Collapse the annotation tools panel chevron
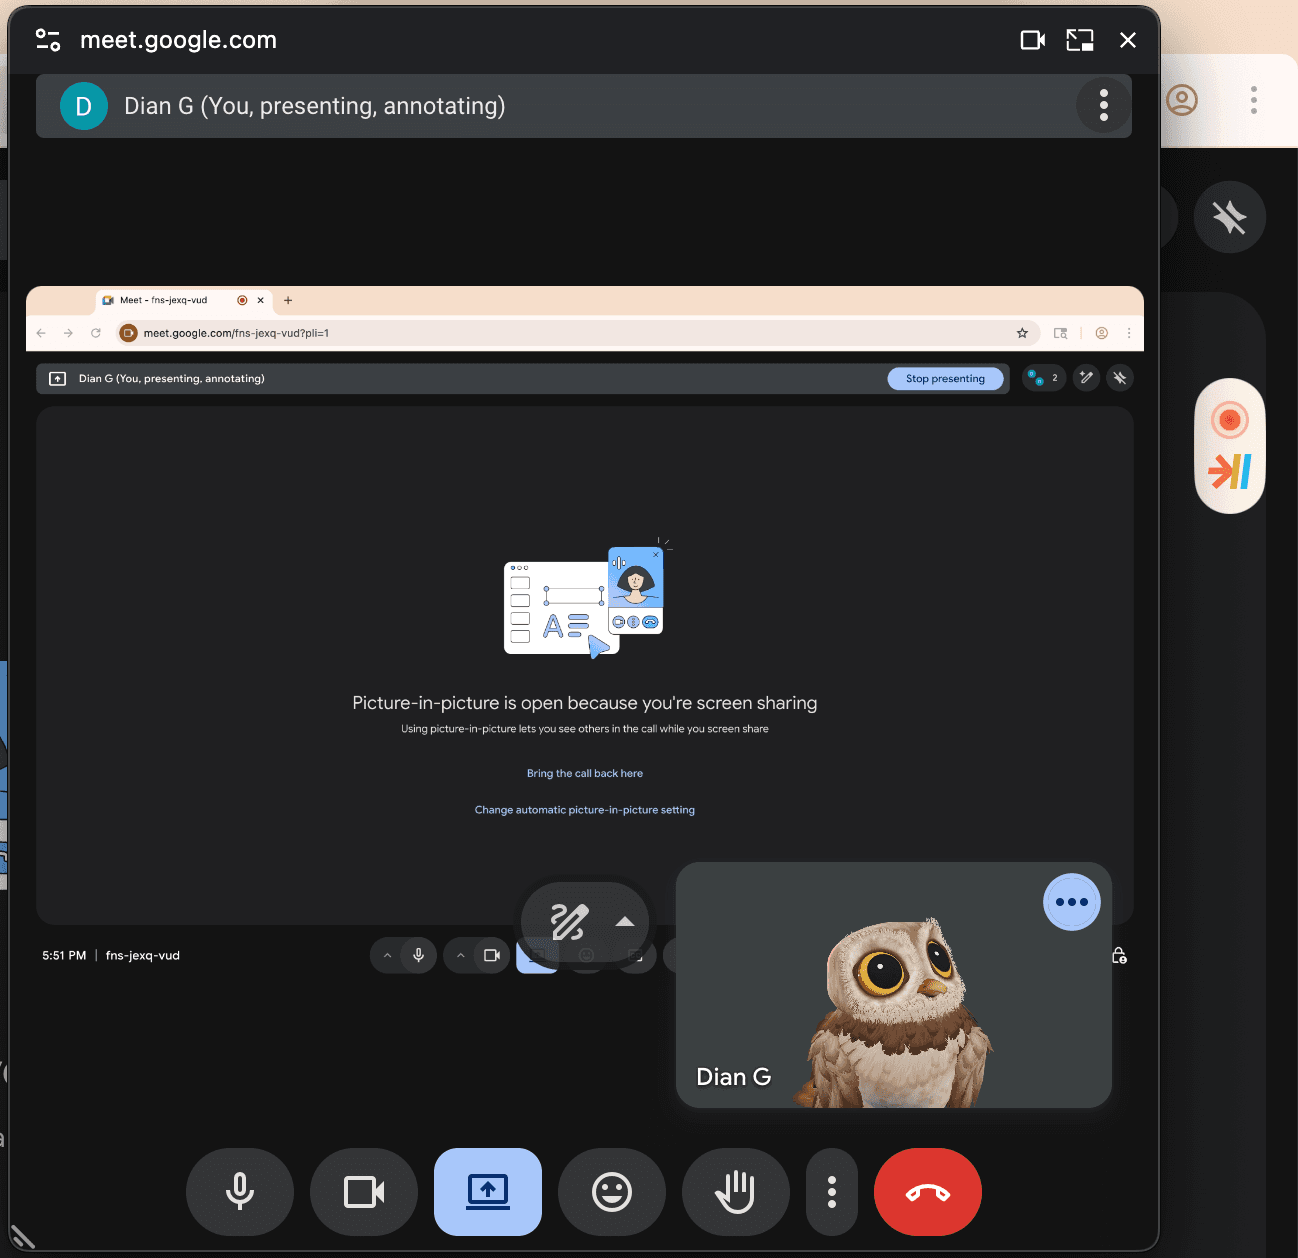Screen dimensions: 1298x1258 click(x=627, y=922)
